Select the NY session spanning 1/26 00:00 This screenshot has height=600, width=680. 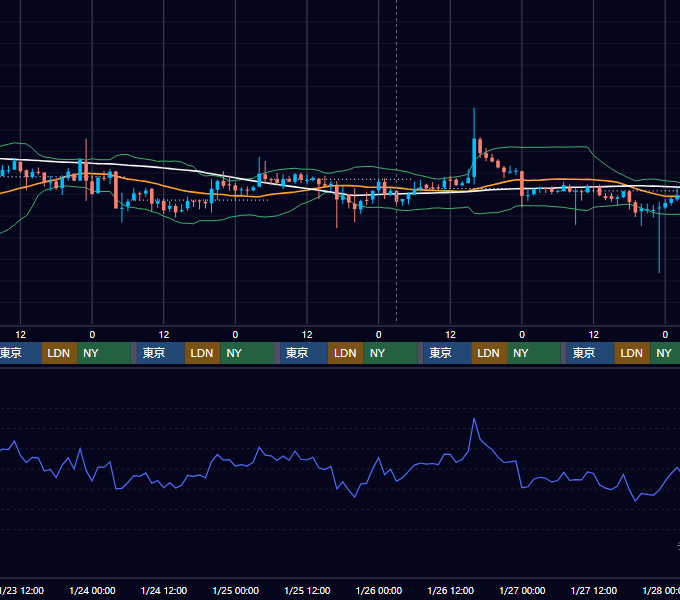tap(390, 353)
